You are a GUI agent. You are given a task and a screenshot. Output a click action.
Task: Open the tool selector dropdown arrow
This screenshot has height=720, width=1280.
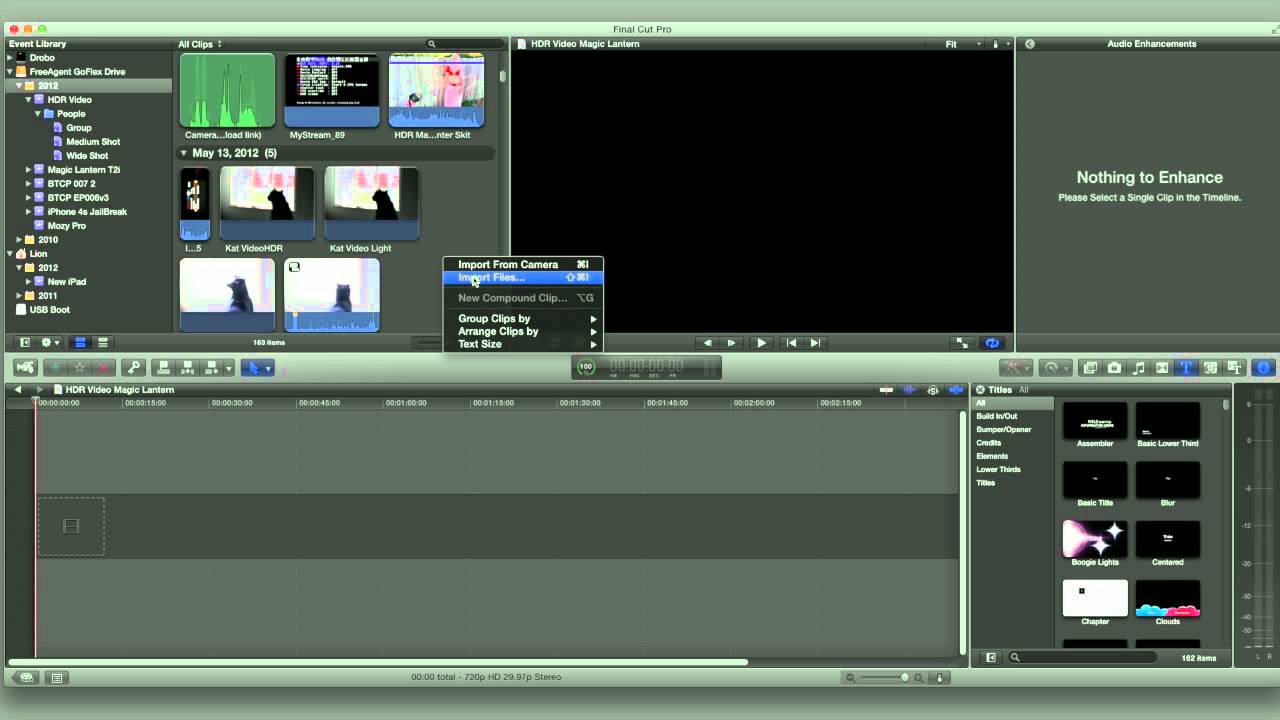pos(268,368)
